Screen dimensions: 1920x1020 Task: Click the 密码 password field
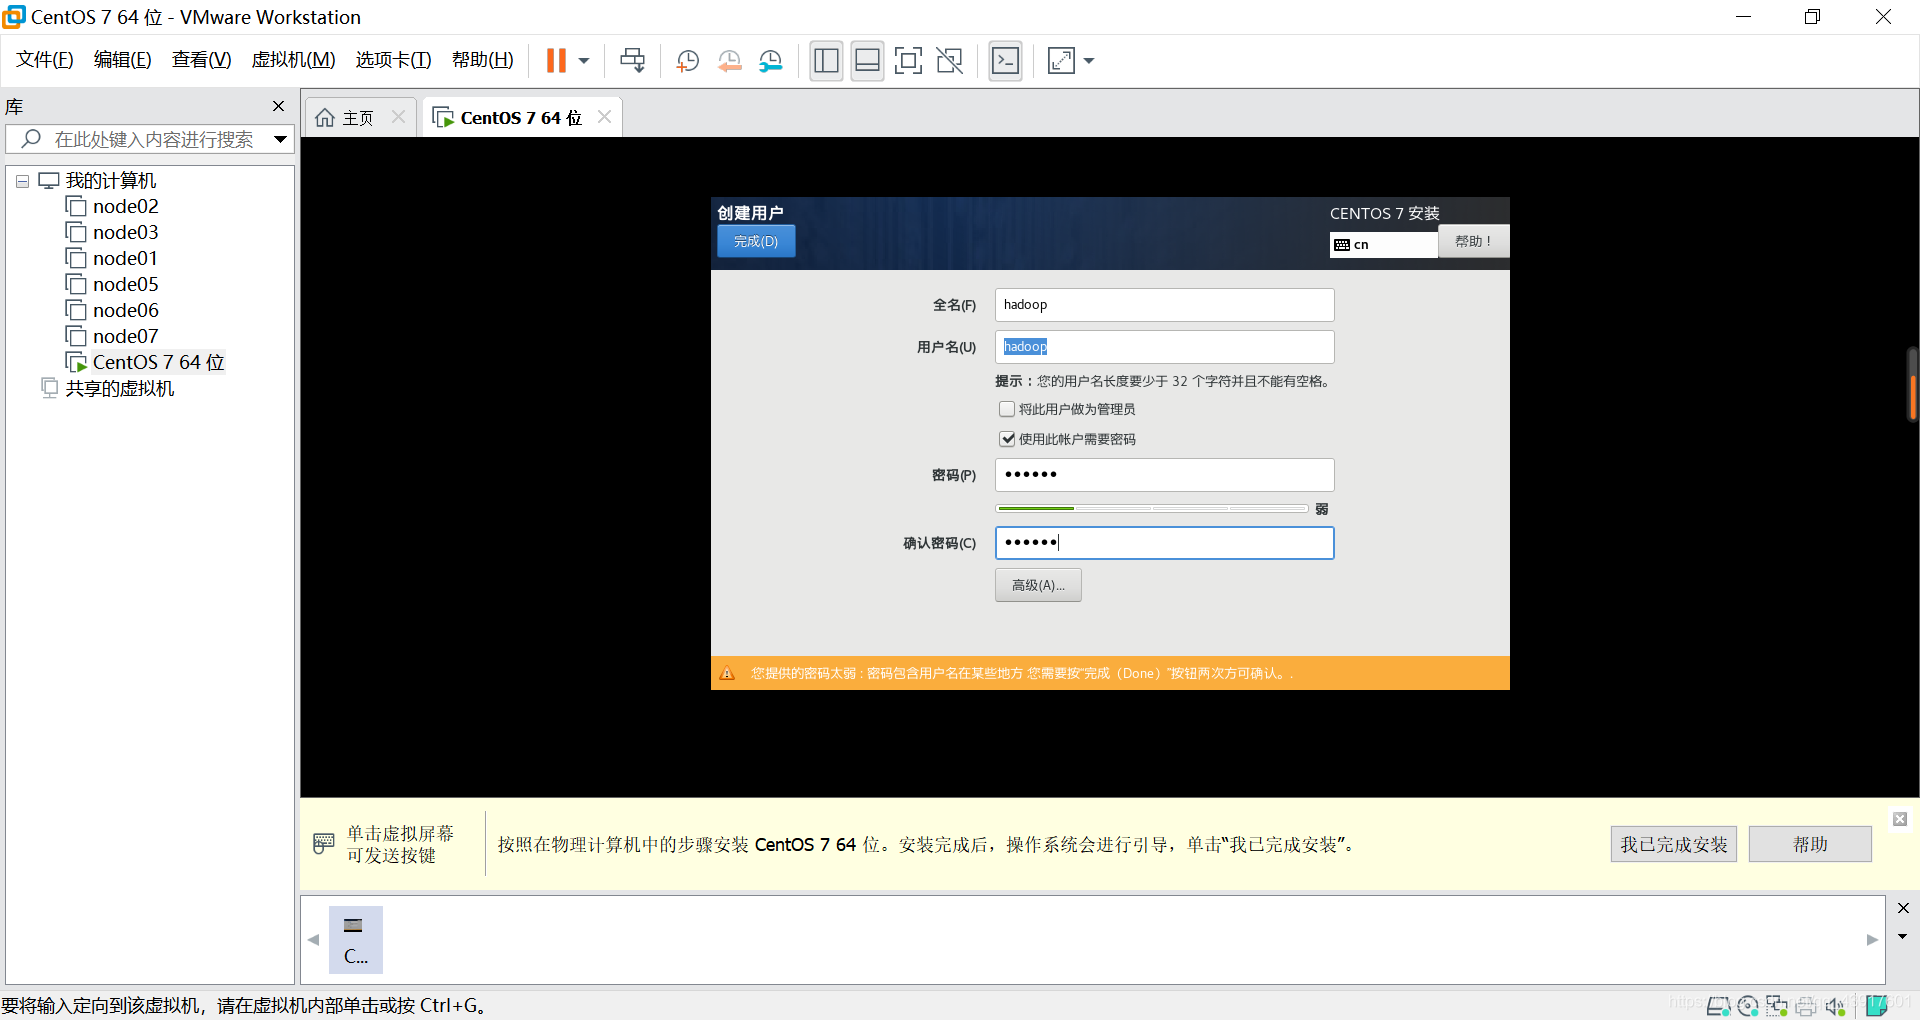tap(1164, 475)
